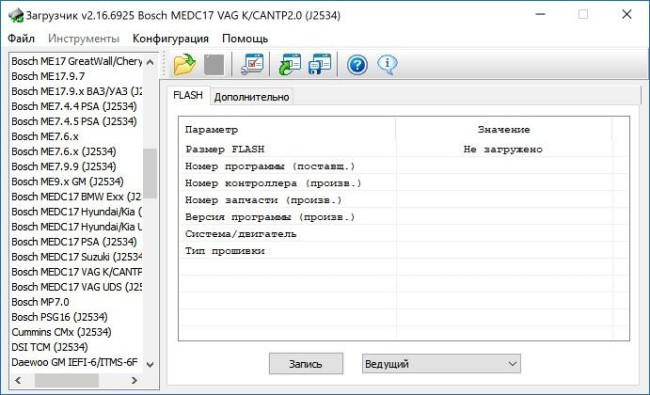Click Версия программы (произв.) row
This screenshot has width=650, height=395.
tap(404, 217)
